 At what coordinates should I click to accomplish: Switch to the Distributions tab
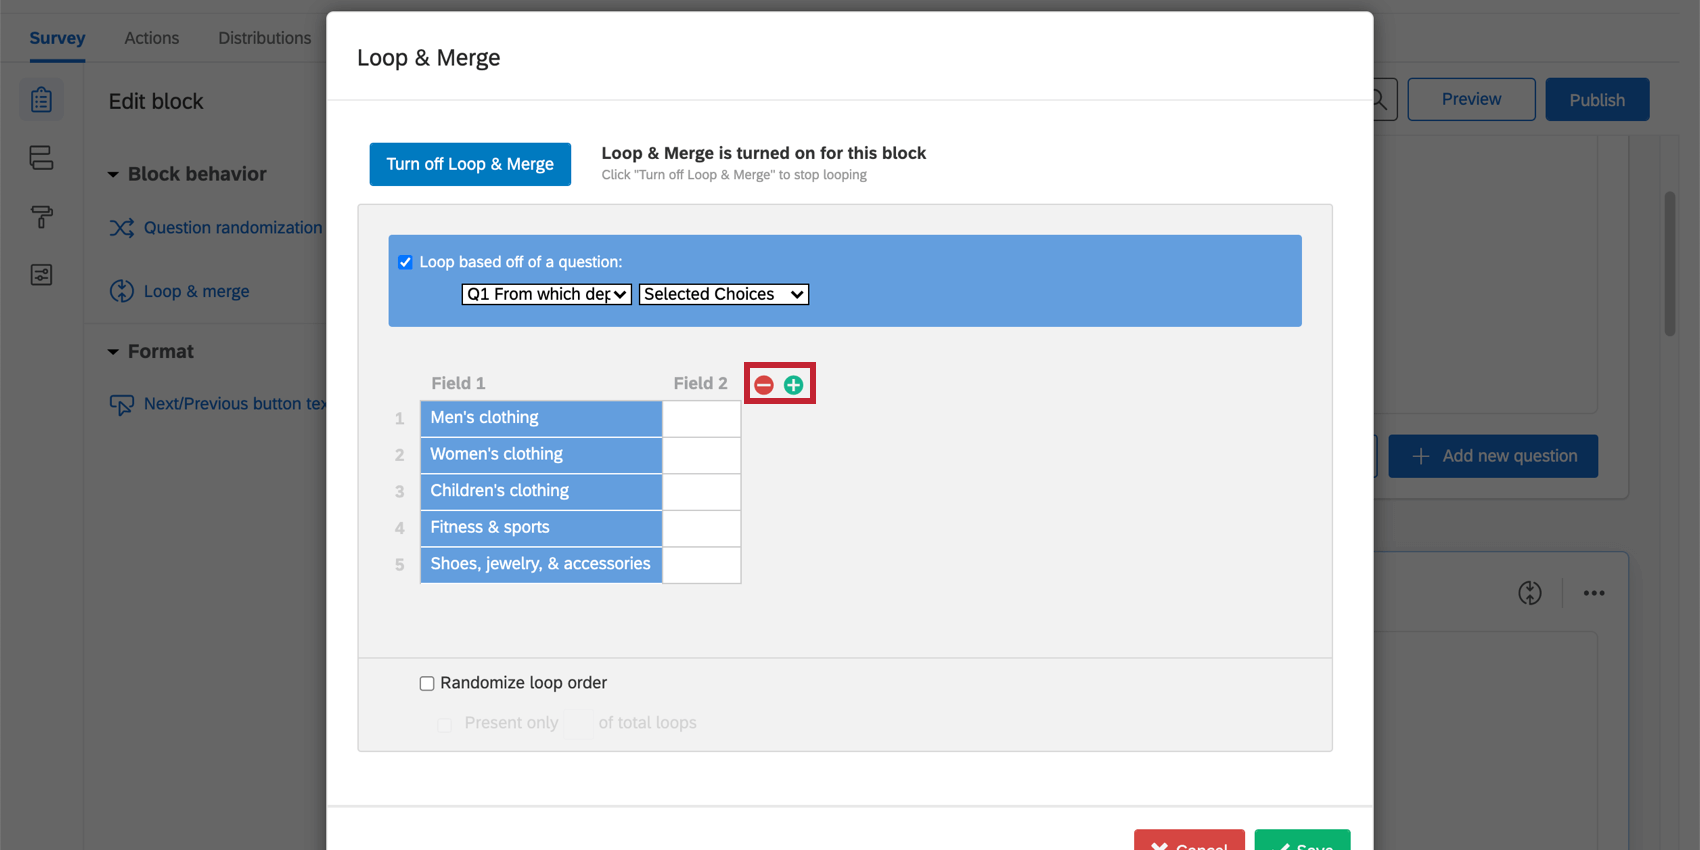[265, 38]
